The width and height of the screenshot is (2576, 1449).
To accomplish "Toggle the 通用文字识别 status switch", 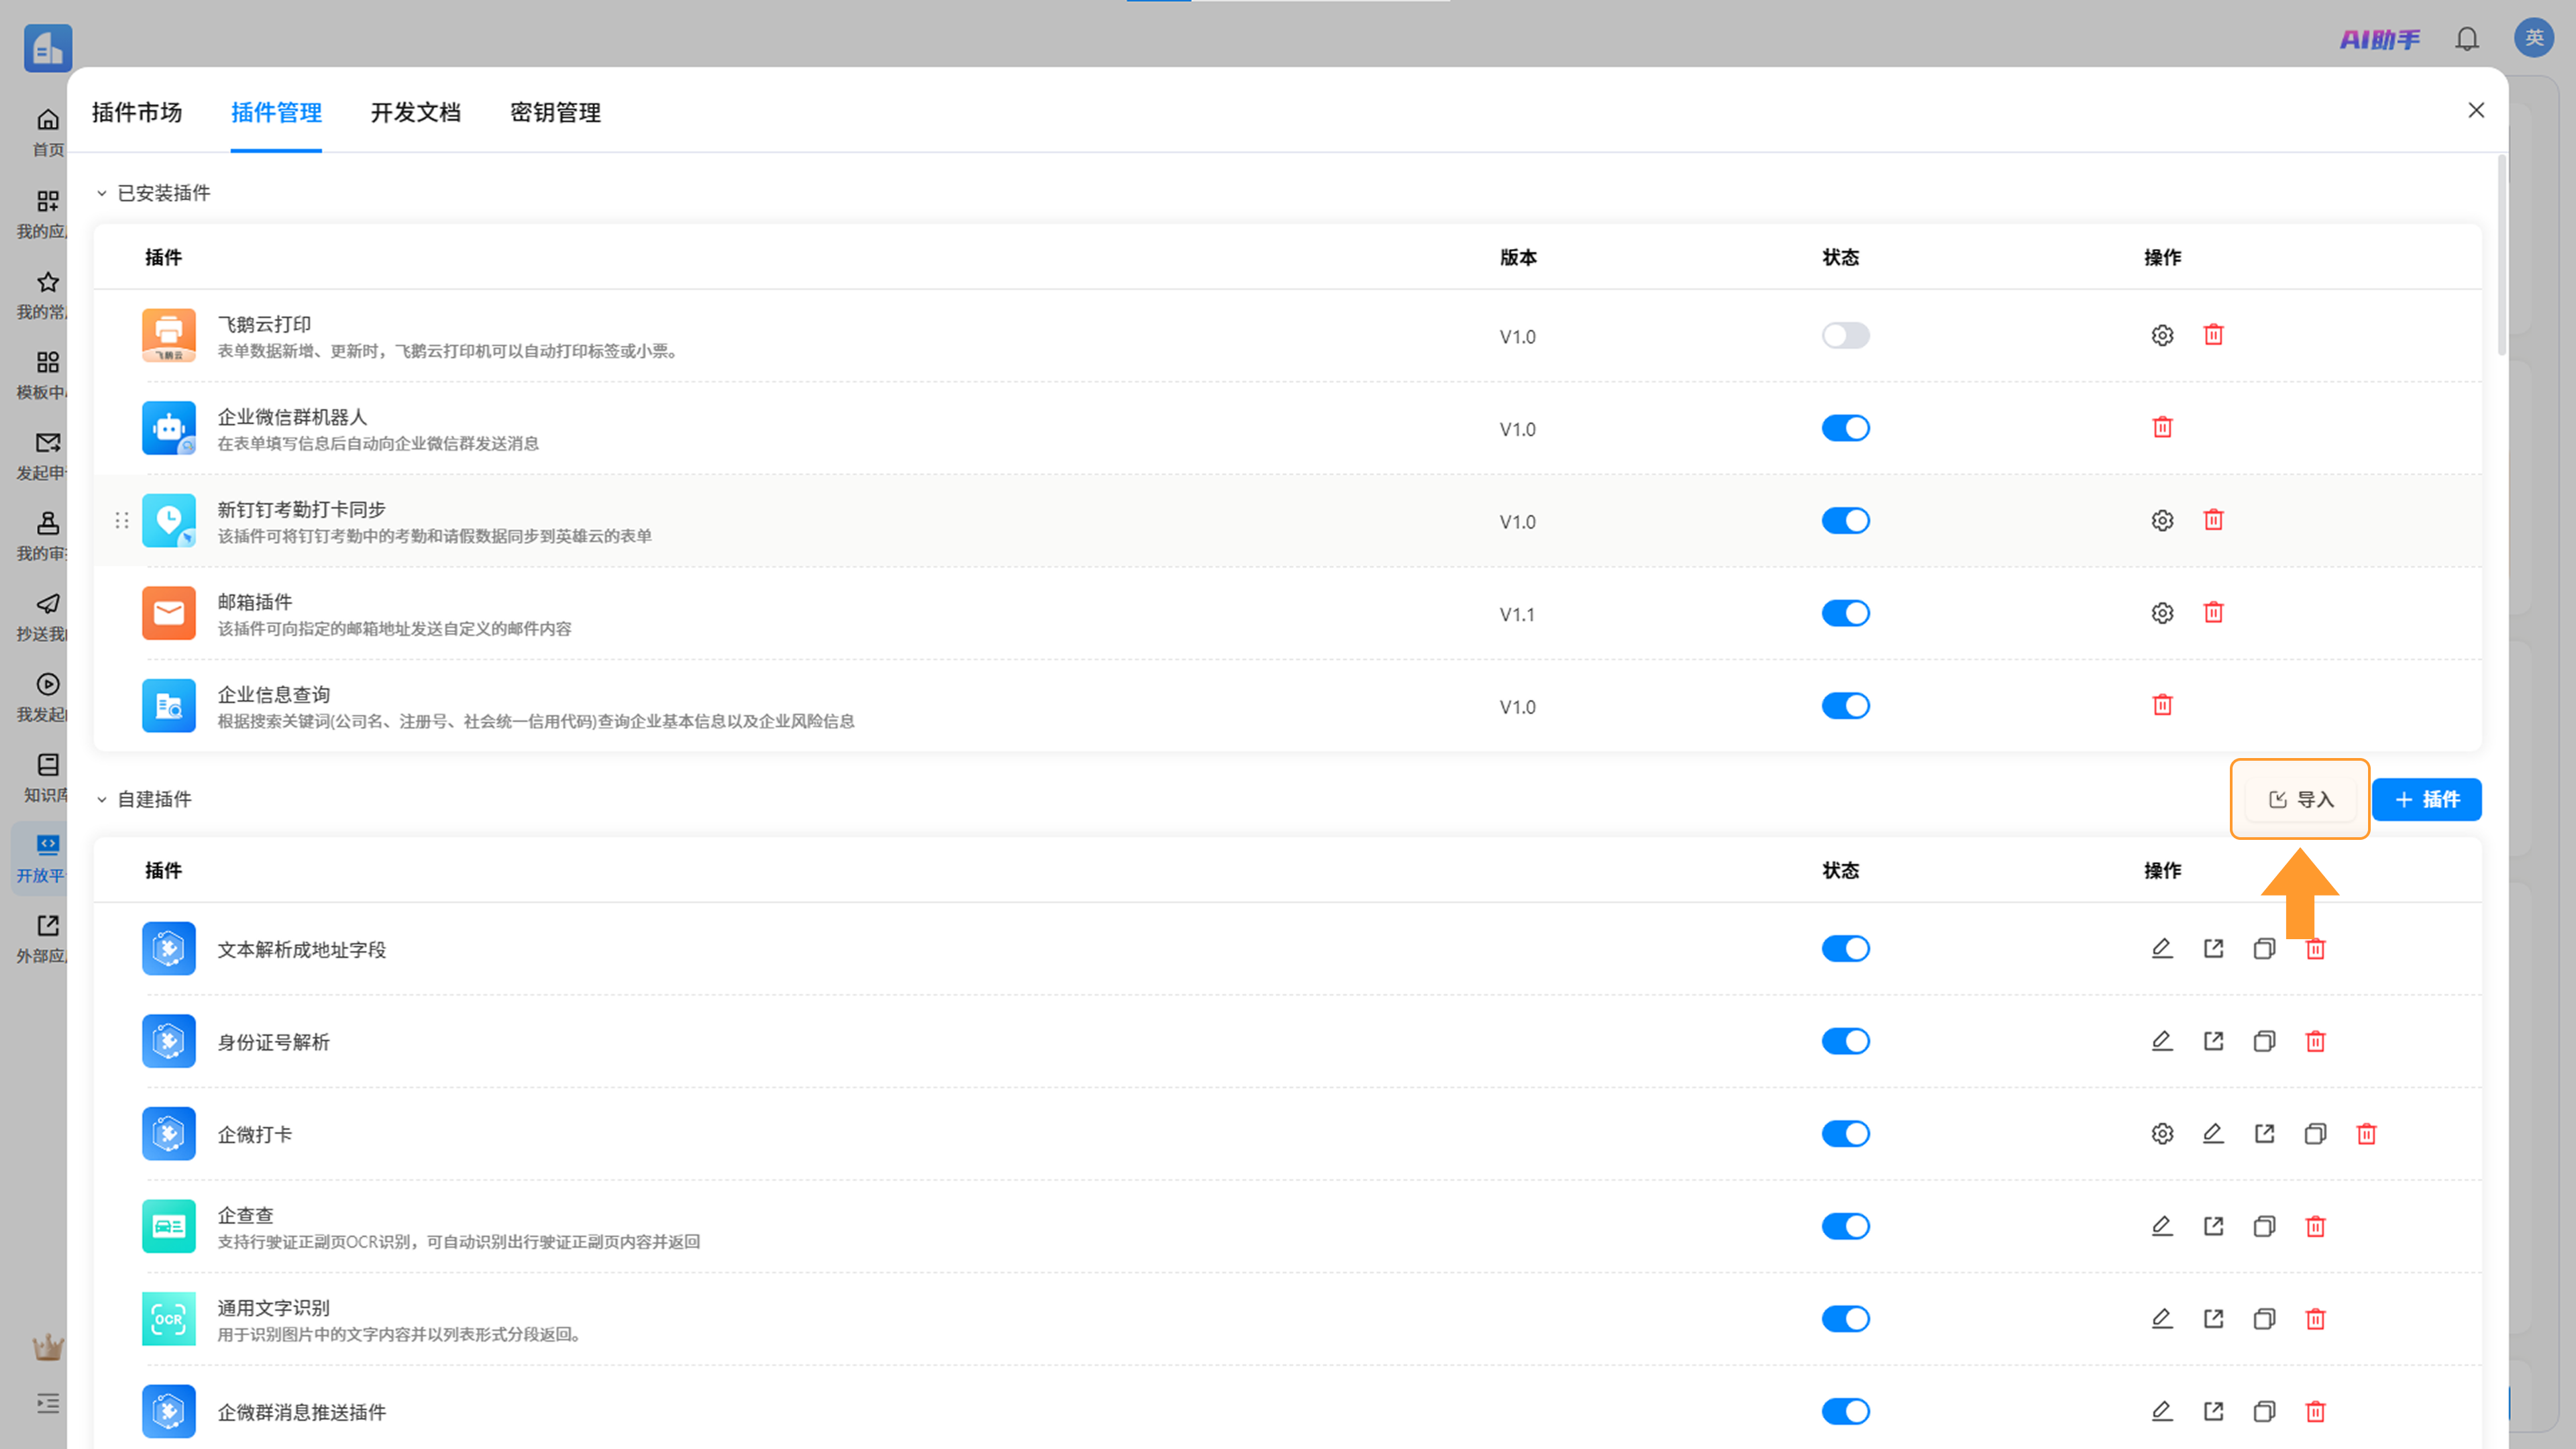I will (x=1845, y=1319).
